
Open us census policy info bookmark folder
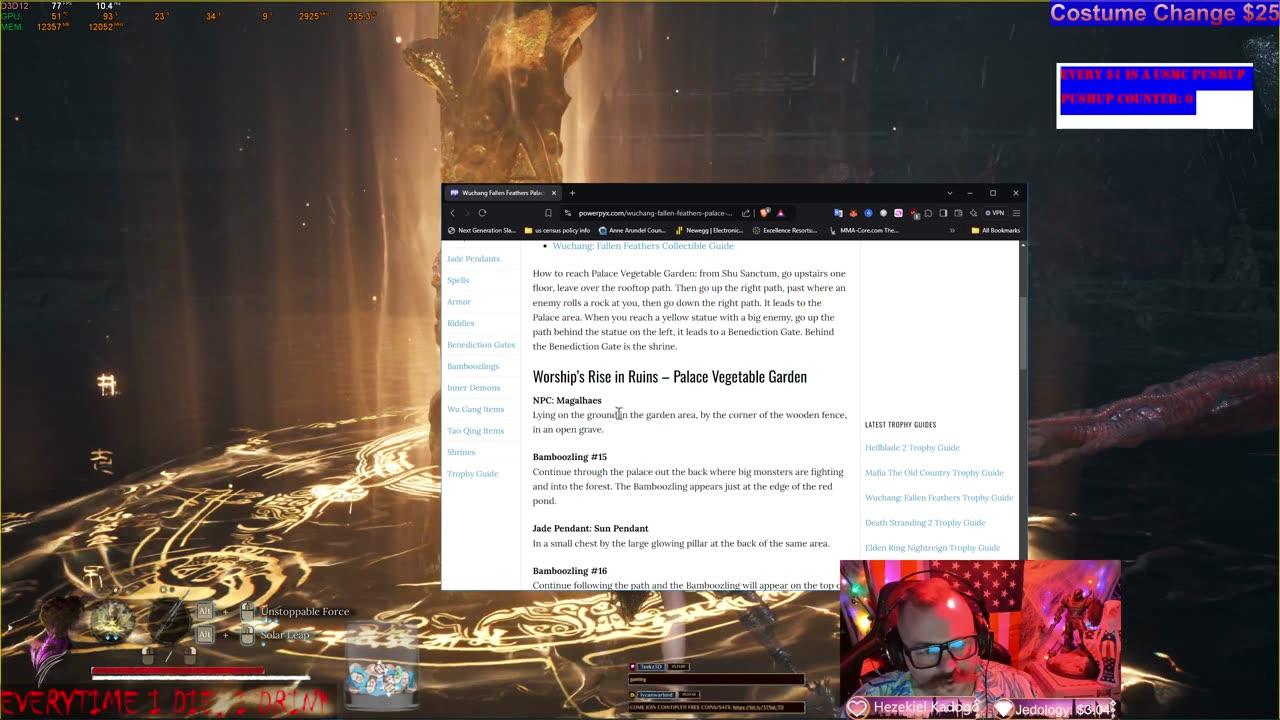coord(557,230)
